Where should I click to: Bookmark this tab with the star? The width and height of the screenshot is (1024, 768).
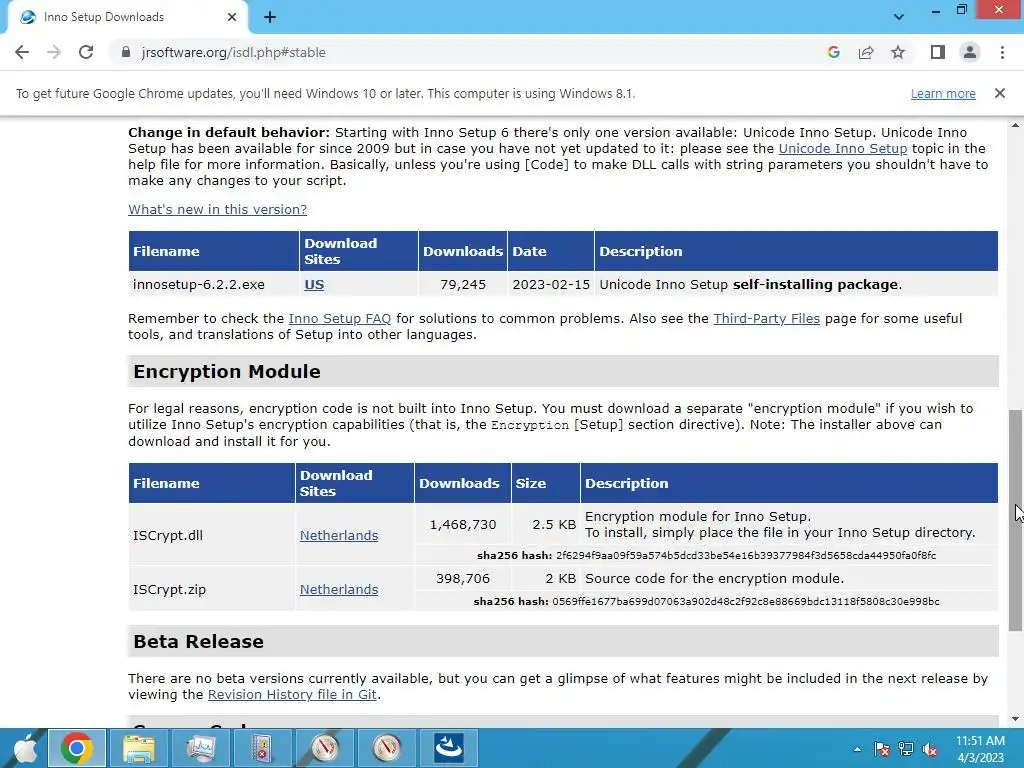tap(898, 52)
